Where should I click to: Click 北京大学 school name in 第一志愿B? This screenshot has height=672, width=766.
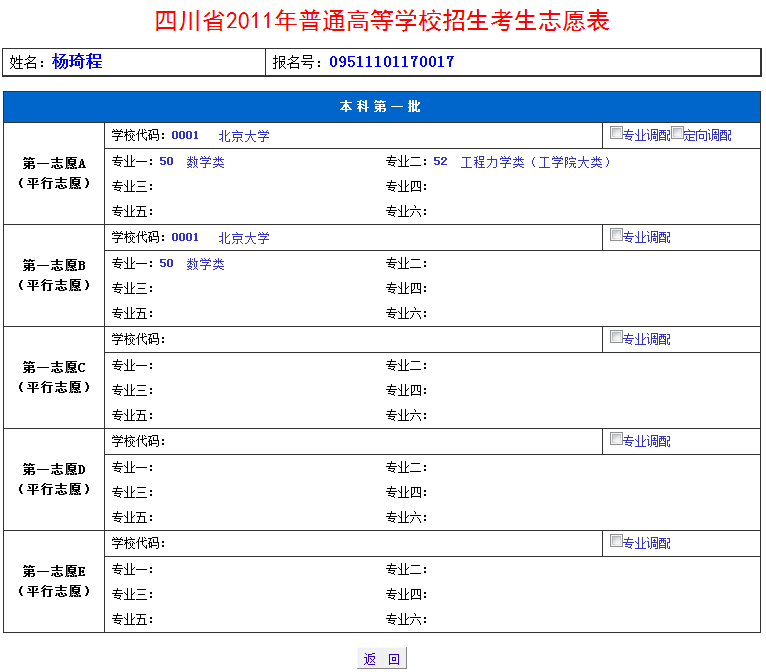244,238
